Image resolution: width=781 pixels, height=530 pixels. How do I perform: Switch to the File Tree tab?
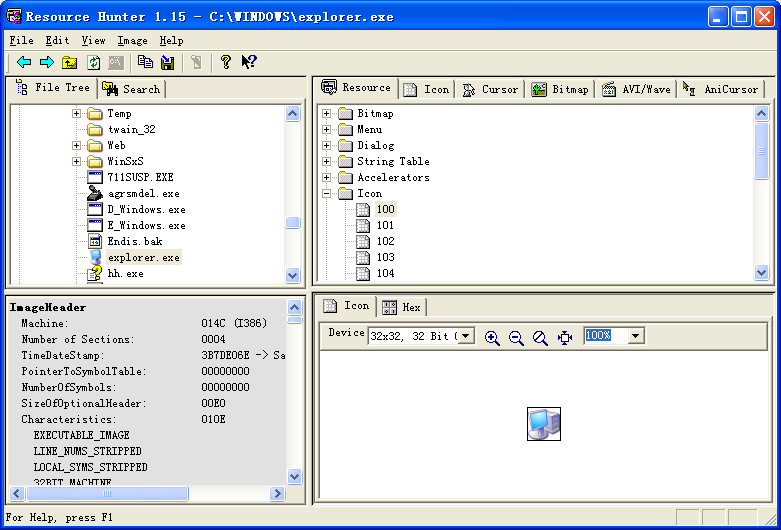[52, 88]
